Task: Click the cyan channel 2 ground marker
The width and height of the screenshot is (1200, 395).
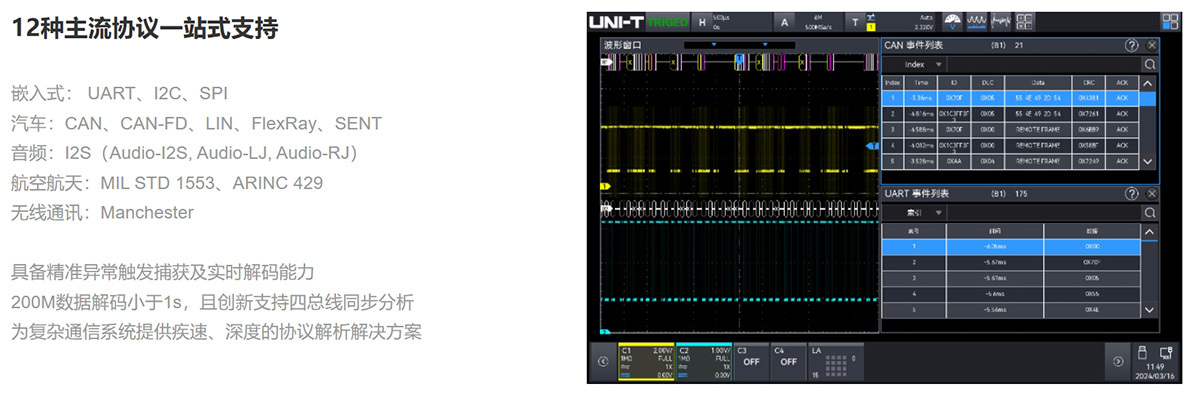Action: 605,331
